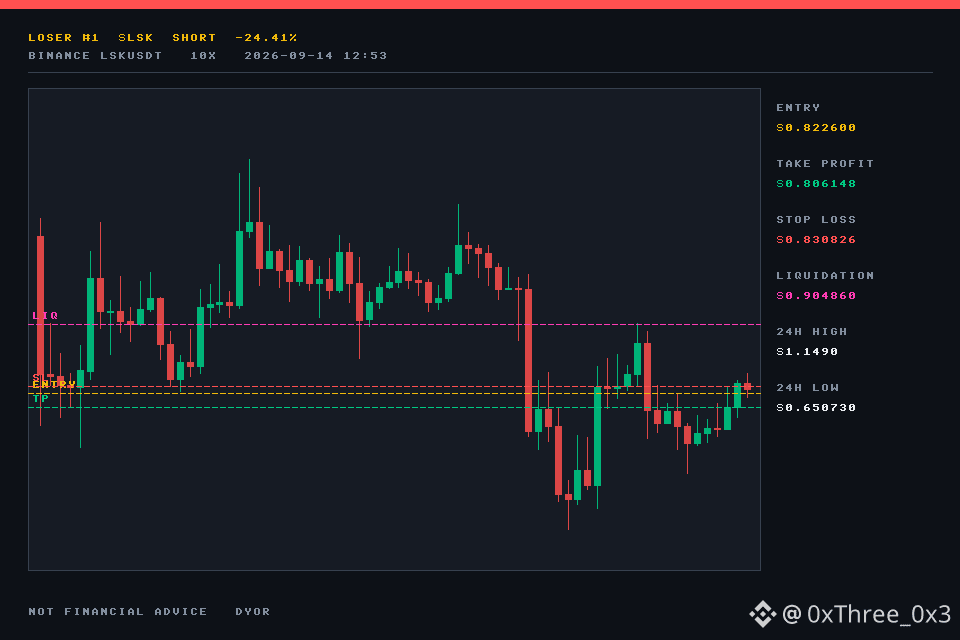This screenshot has width=960, height=640.
Task: Click the NOT FINANCIAL ADVICE disclaimer
Action: click(x=118, y=612)
